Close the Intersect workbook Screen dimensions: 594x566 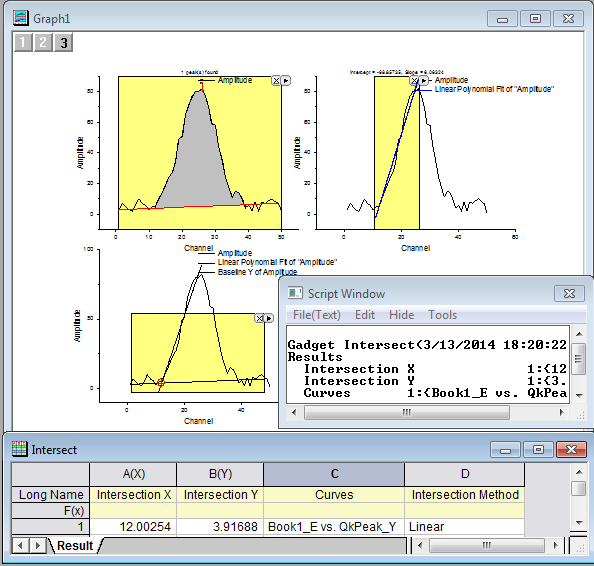[x=571, y=449]
